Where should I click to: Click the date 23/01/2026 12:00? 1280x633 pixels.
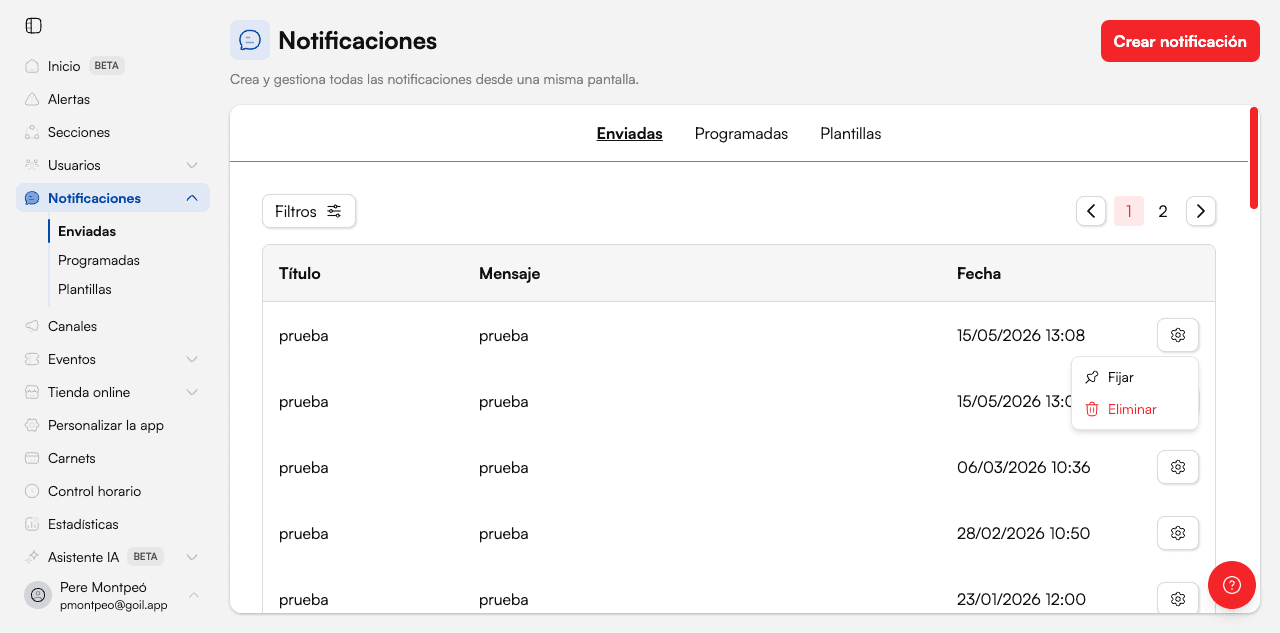1021,599
